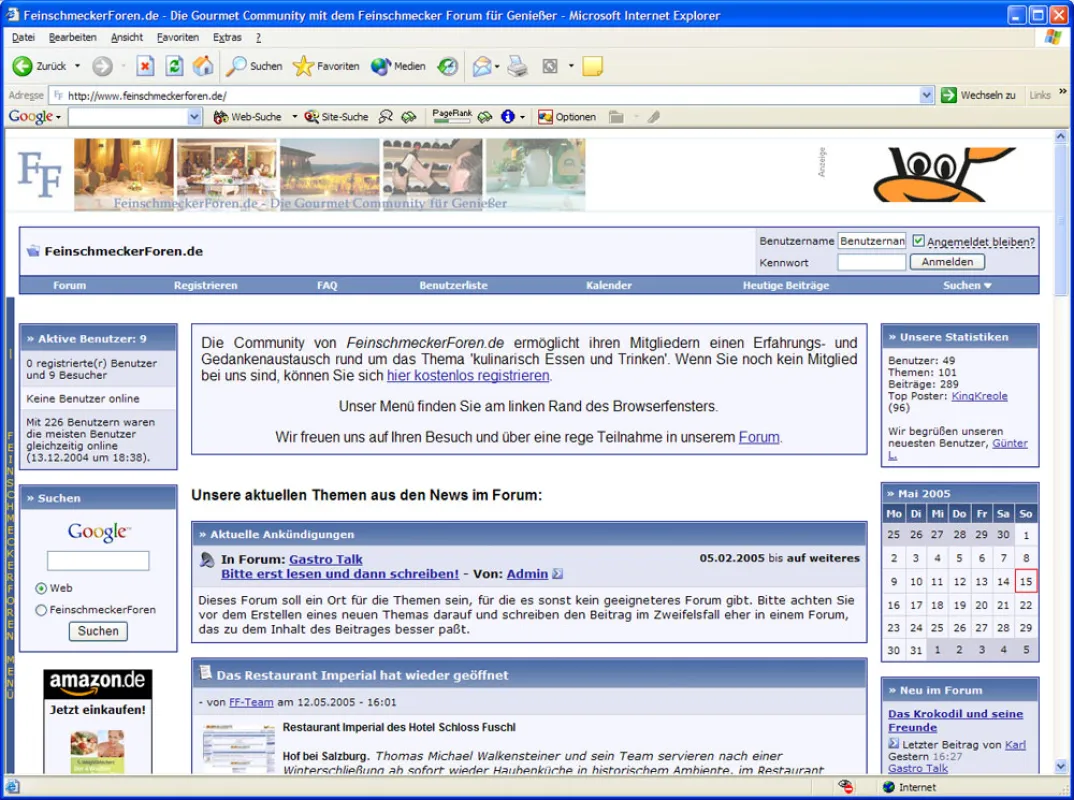1074x800 pixels.
Task: Open the Benutzerliste navbar link
Action: pos(453,286)
